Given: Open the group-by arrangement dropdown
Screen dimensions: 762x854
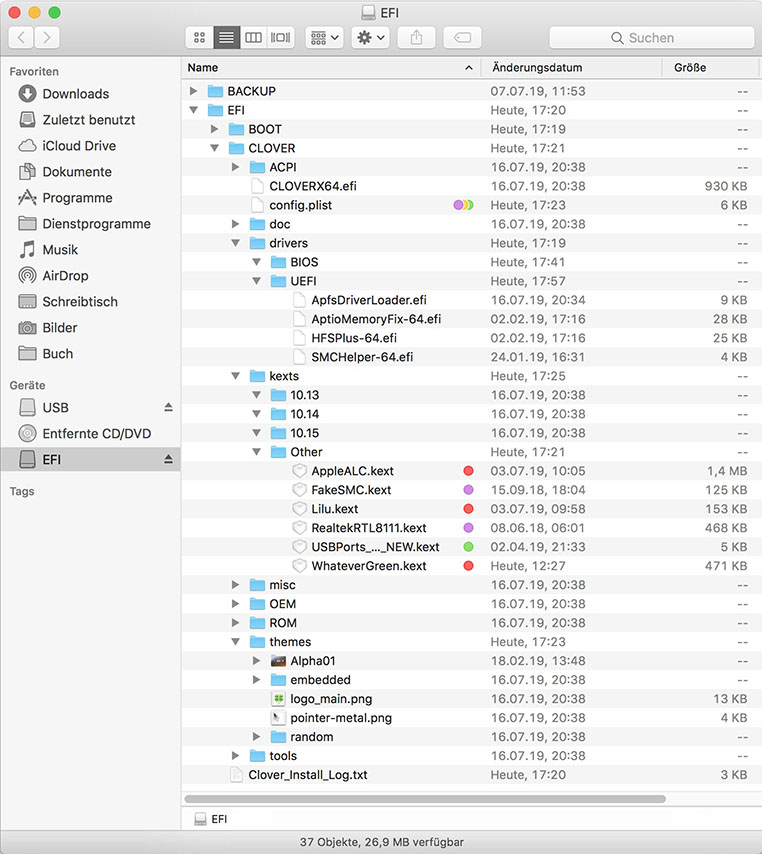Looking at the screenshot, I should click(325, 37).
